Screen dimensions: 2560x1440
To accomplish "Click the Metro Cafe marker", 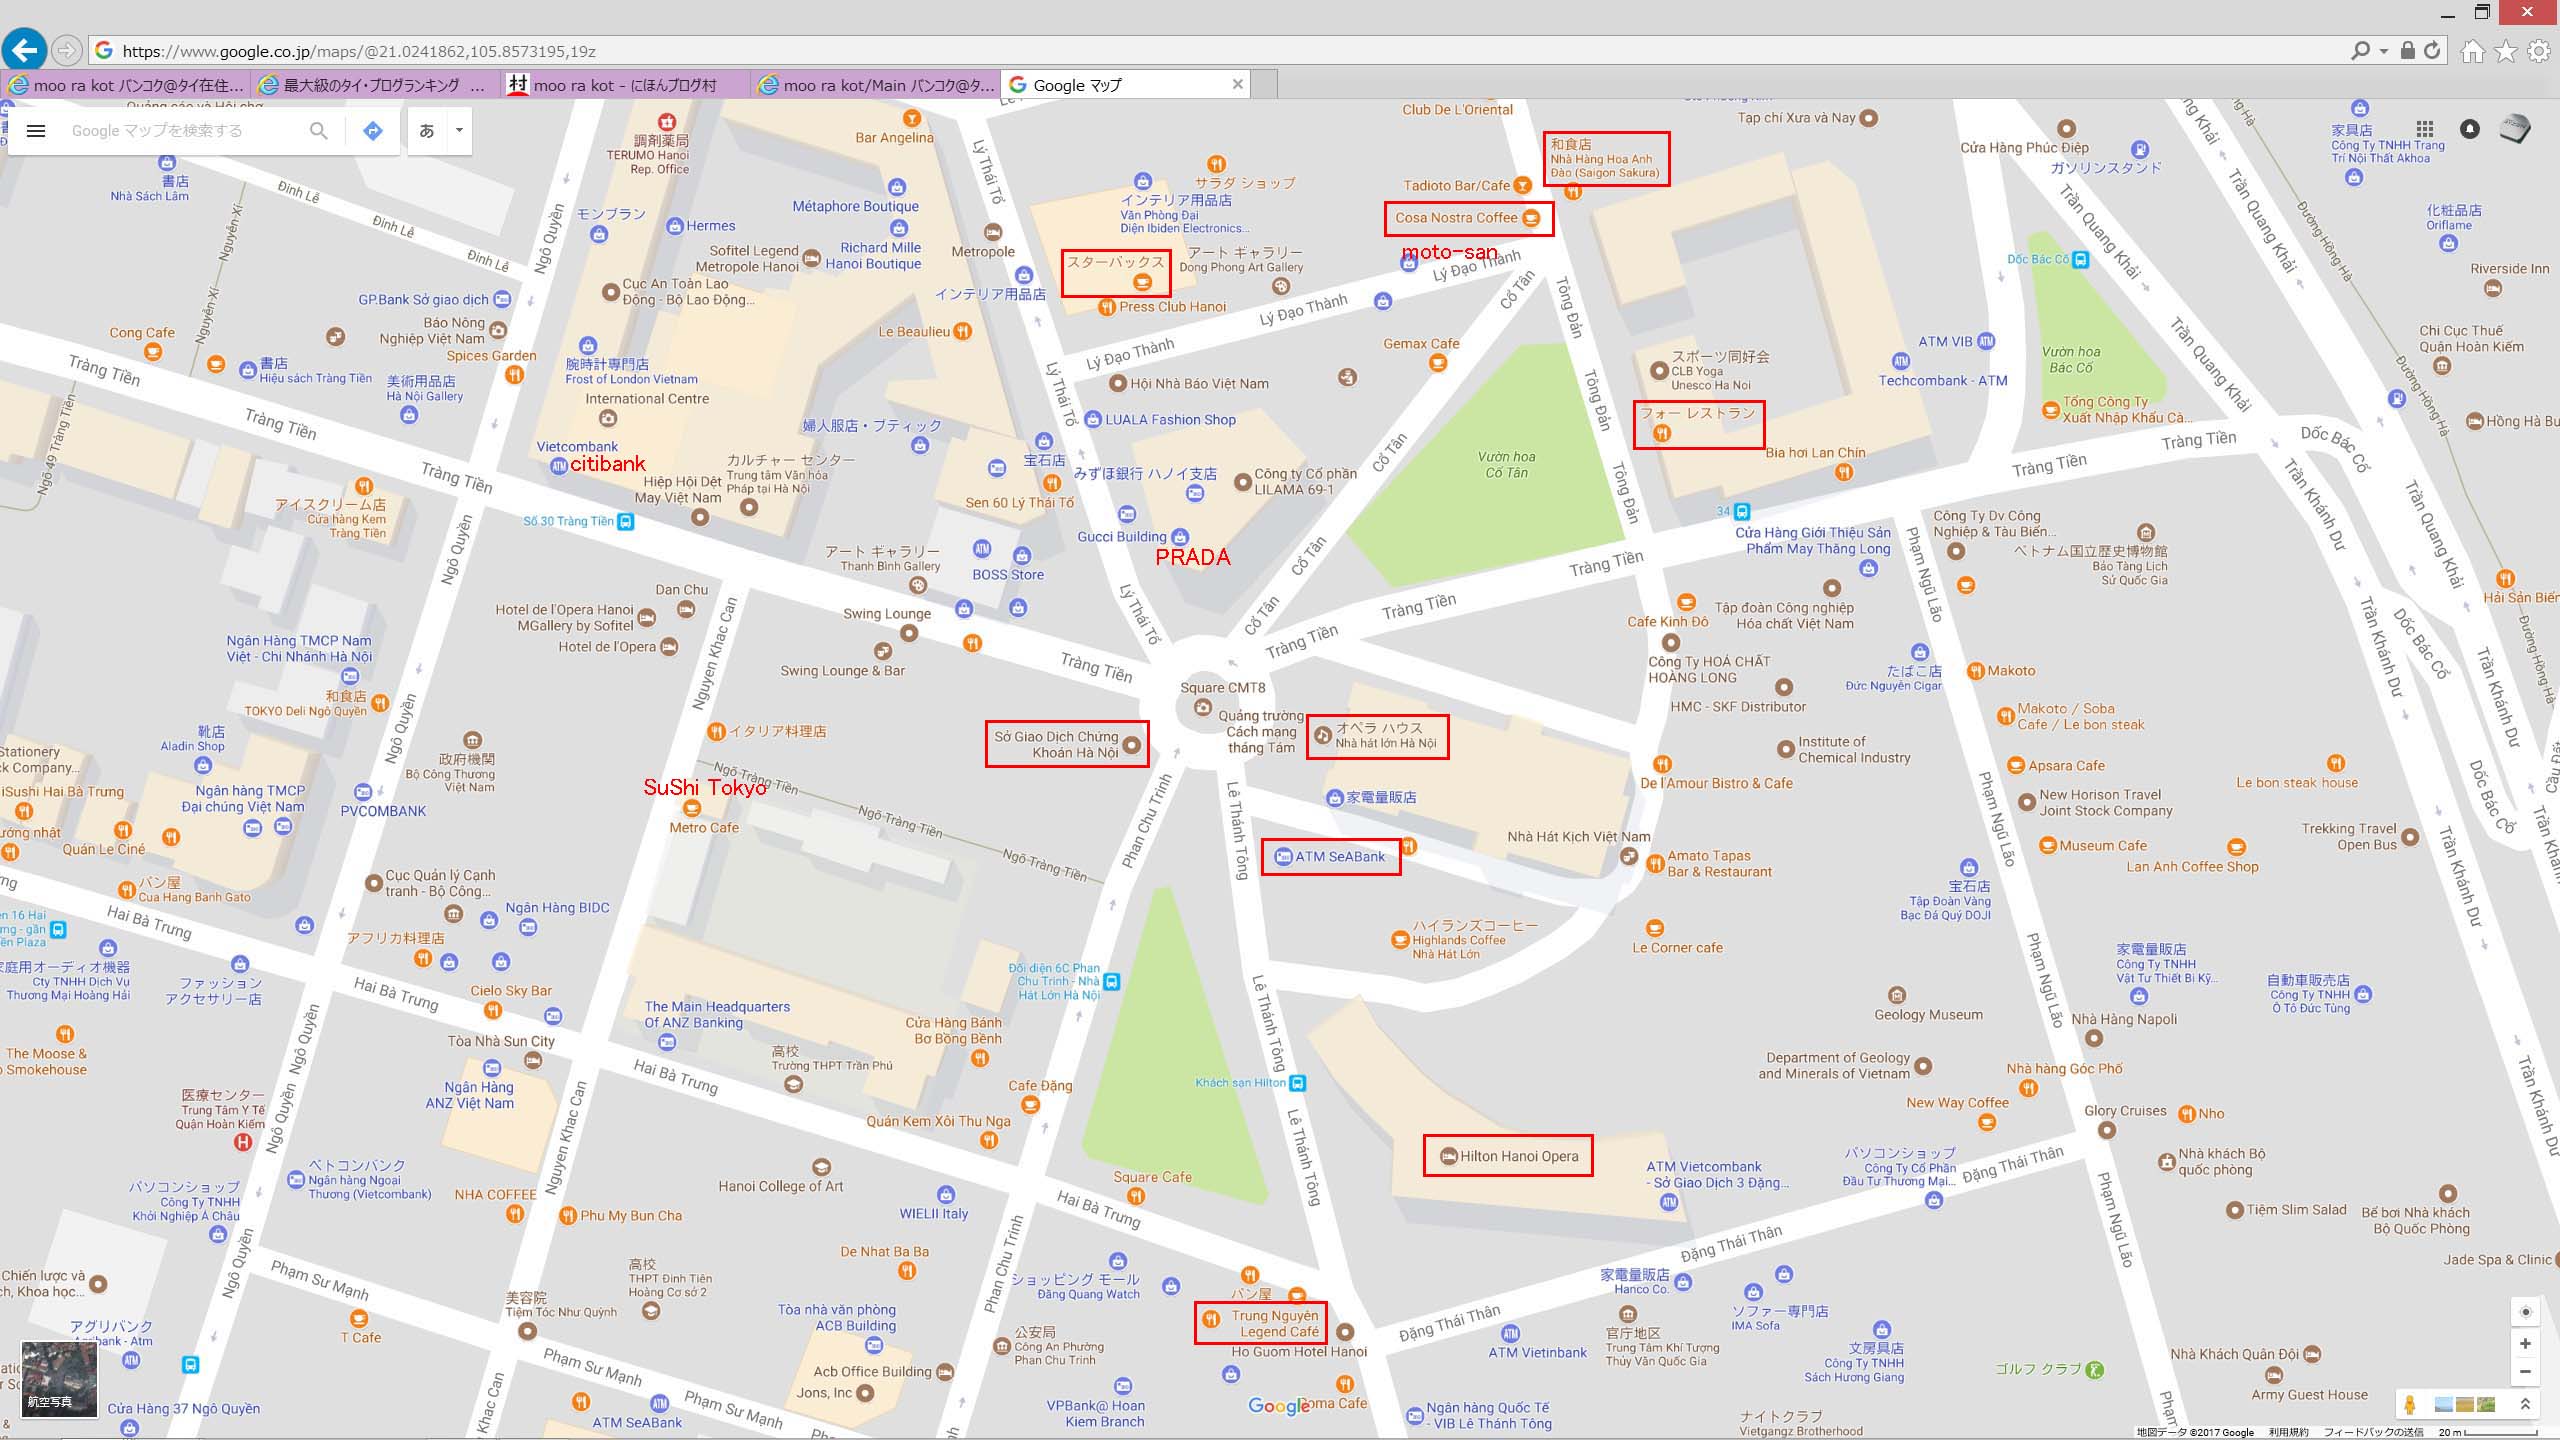I will [x=691, y=808].
